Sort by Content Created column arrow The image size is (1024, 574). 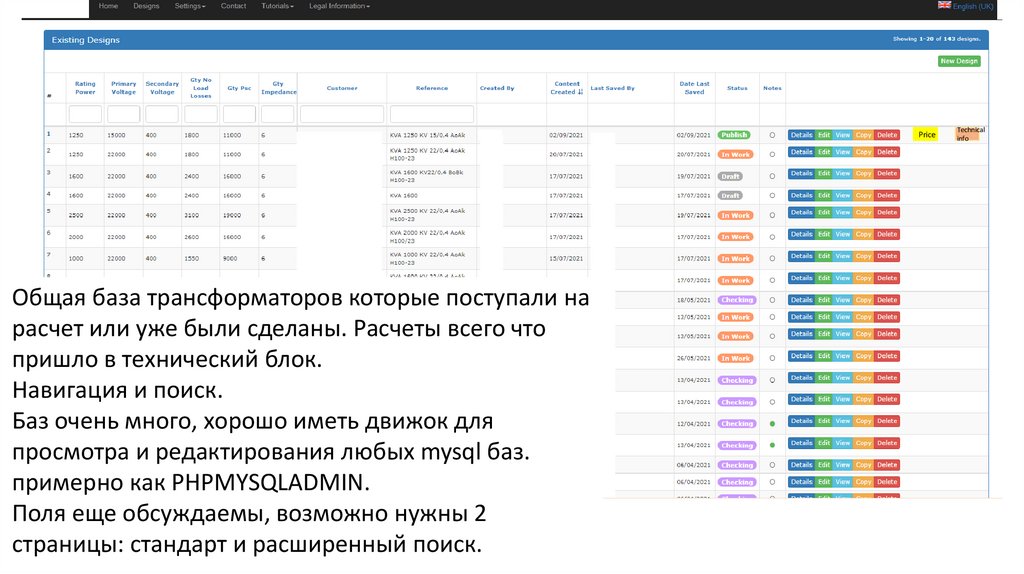[x=580, y=92]
